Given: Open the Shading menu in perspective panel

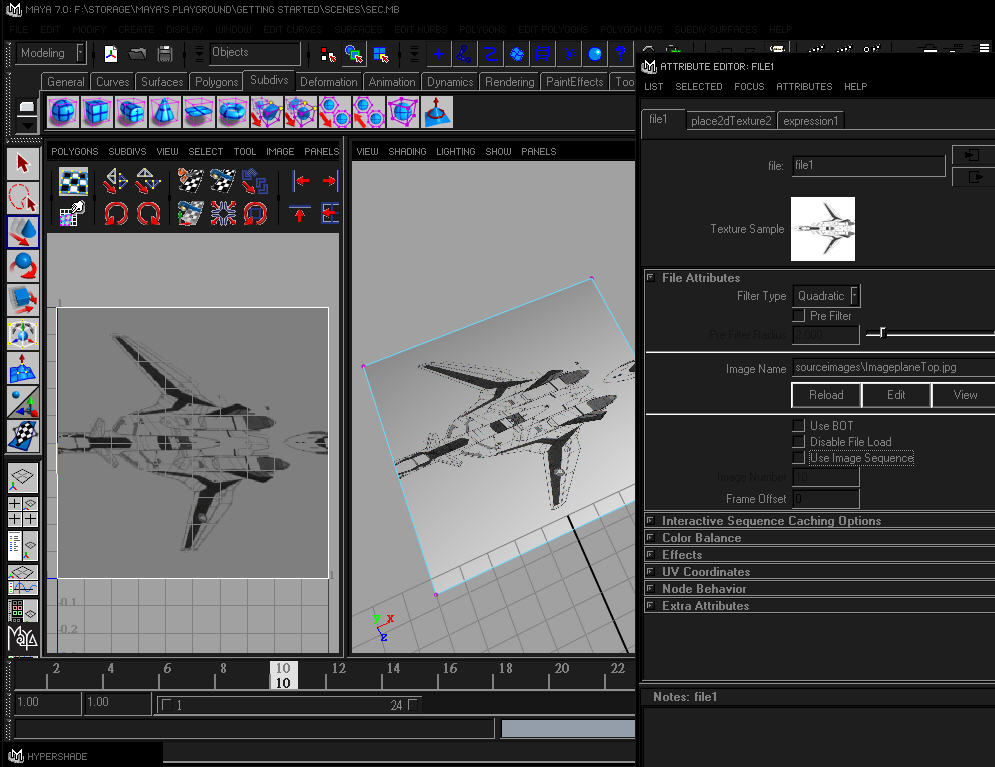Looking at the screenshot, I should [407, 152].
